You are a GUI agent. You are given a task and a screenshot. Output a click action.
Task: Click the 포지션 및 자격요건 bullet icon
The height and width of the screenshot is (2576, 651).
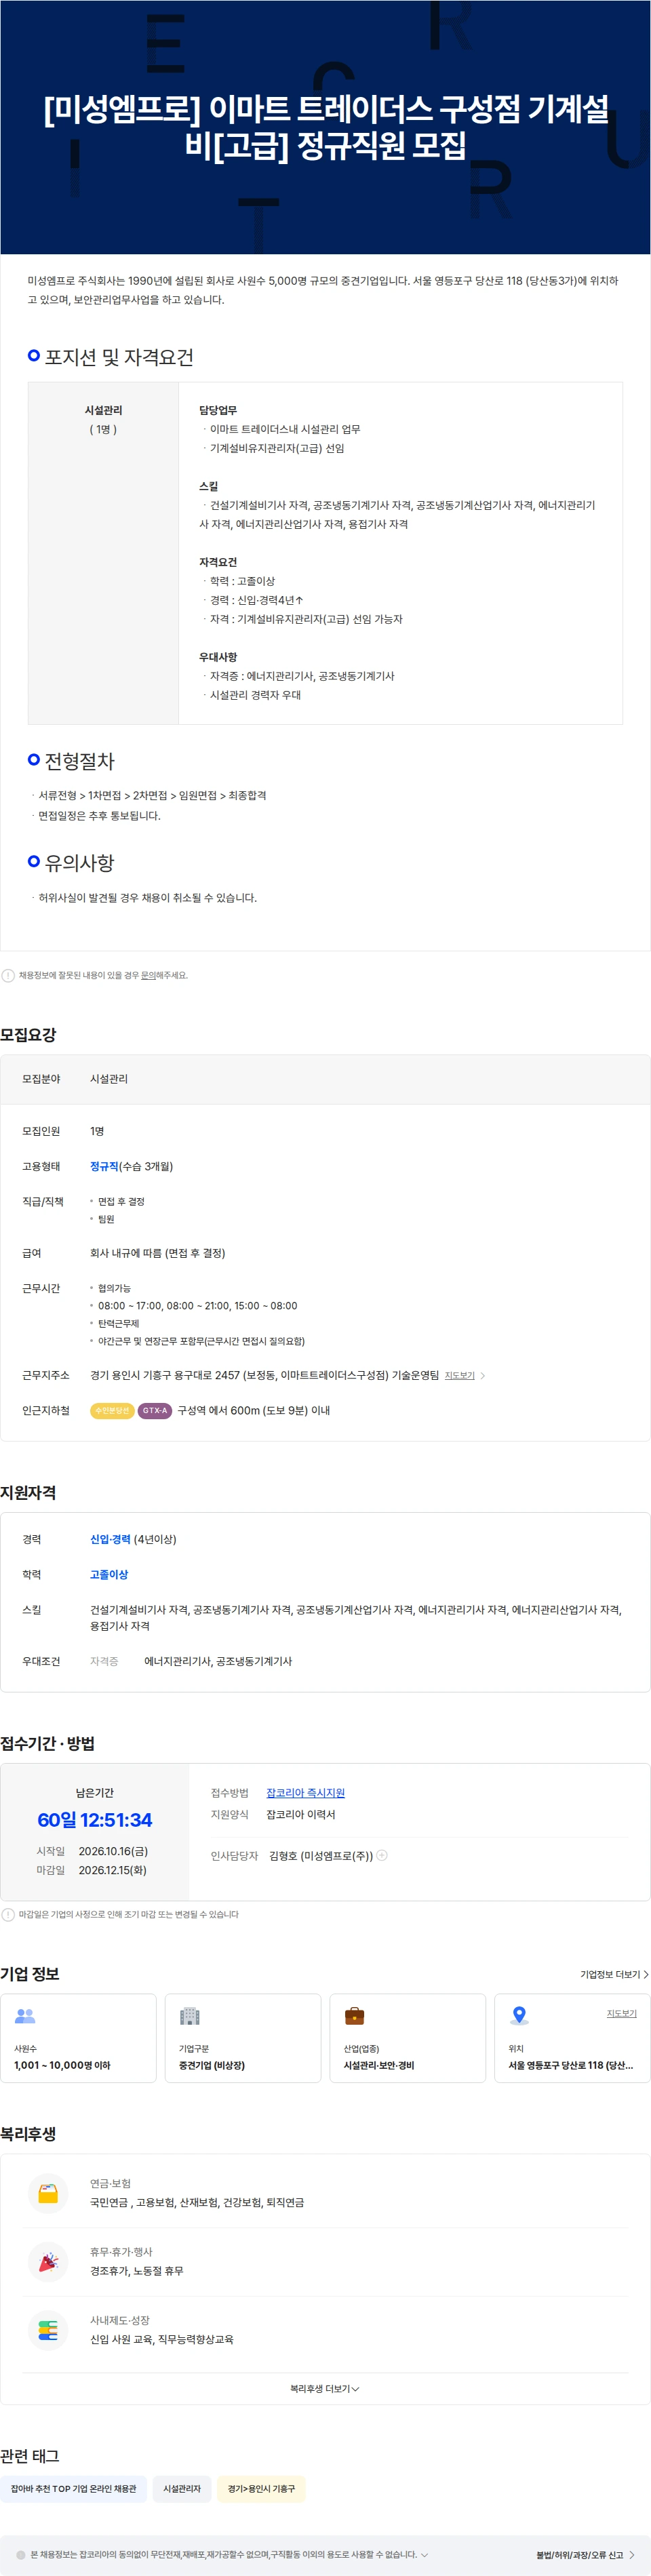point(34,355)
